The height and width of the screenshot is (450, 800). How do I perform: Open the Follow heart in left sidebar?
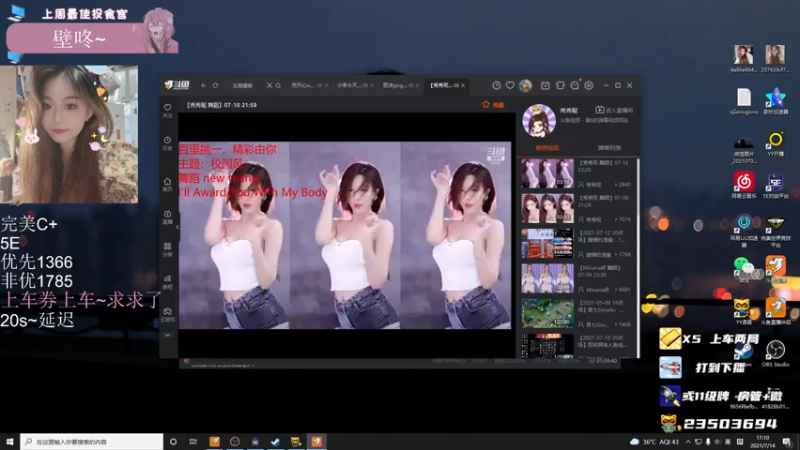[x=167, y=110]
